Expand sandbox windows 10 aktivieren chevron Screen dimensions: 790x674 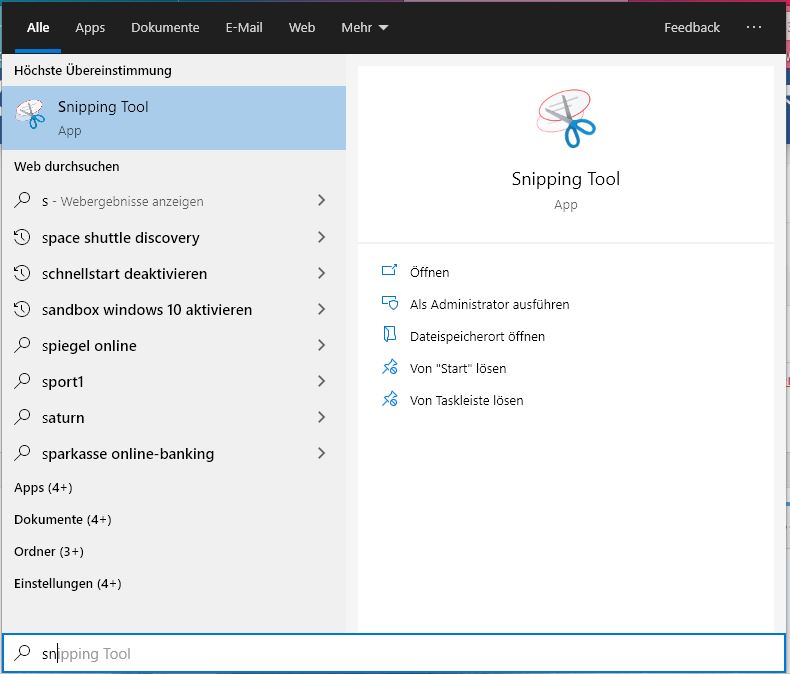321,309
